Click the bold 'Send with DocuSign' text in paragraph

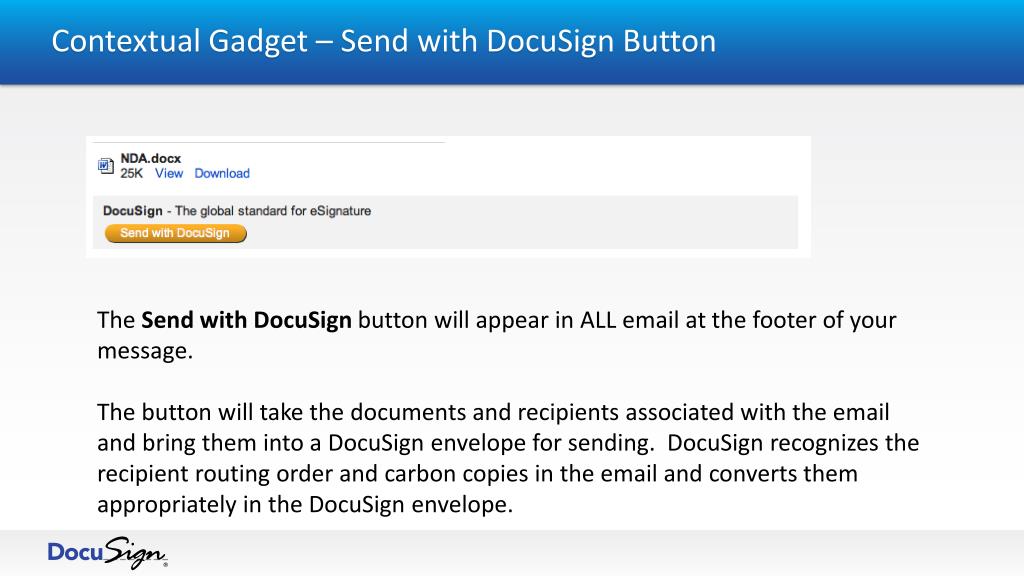[246, 320]
